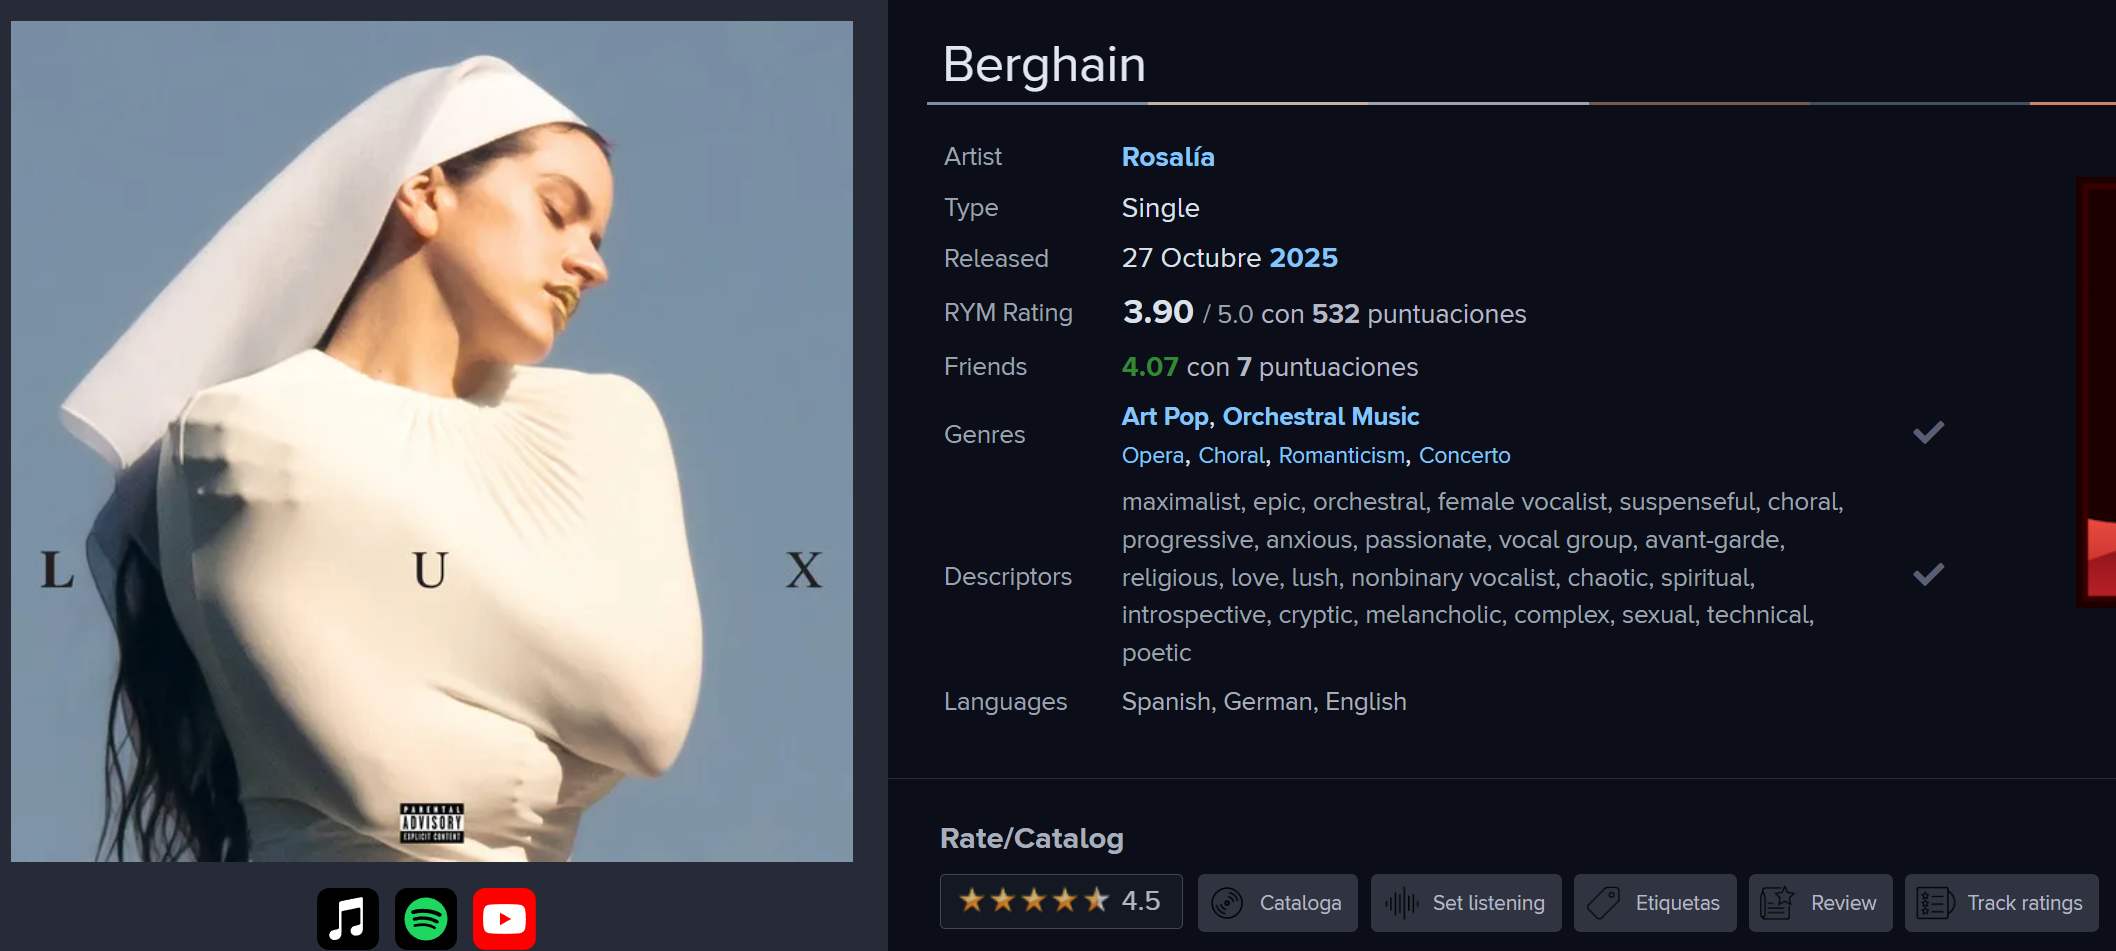The width and height of the screenshot is (2116, 951).
Task: Click the Etiquetas tag icon
Action: point(1603,903)
